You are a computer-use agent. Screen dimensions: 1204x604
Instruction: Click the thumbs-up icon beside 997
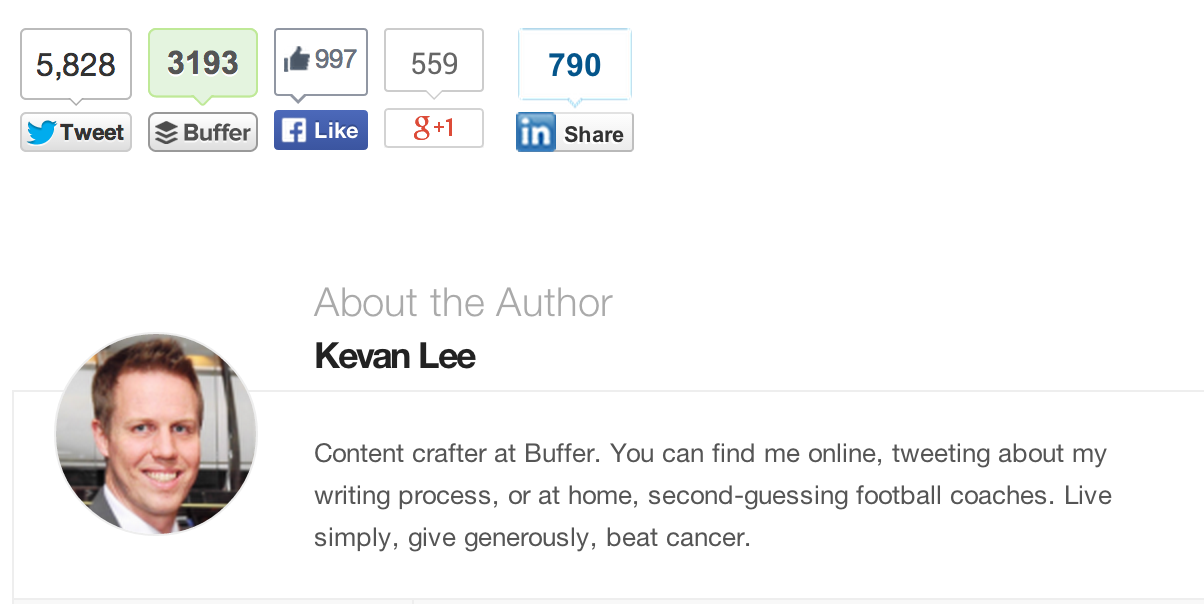pos(297,60)
